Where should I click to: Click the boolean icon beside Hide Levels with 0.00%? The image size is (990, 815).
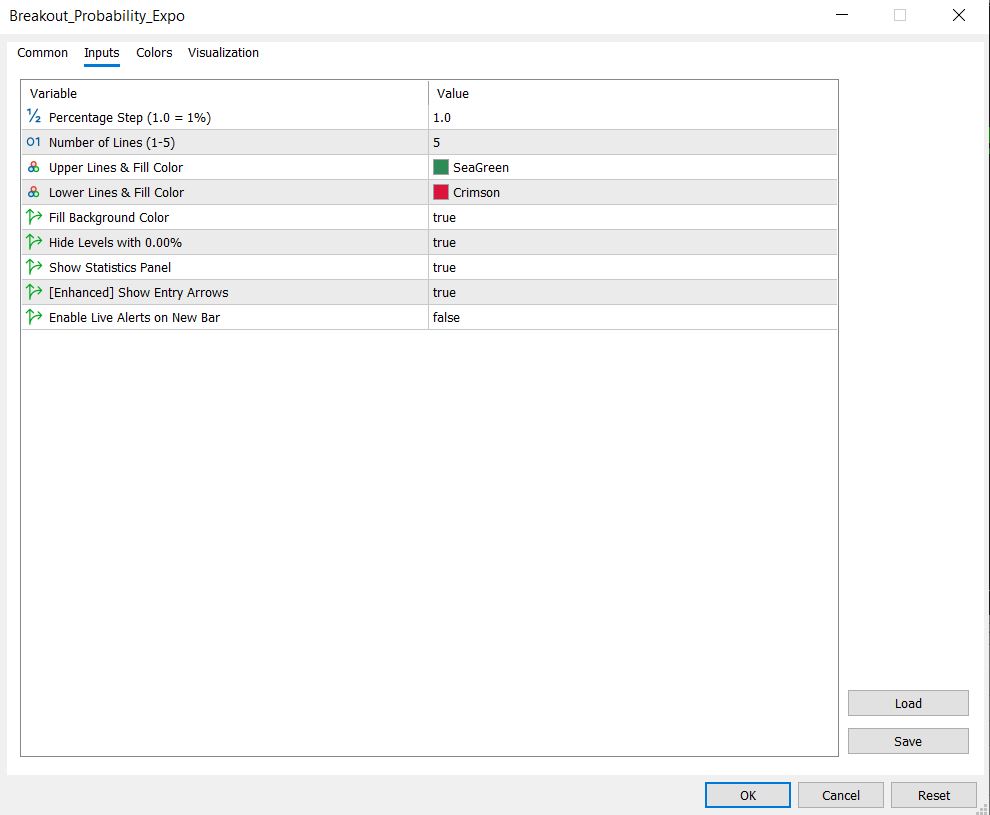pos(33,242)
